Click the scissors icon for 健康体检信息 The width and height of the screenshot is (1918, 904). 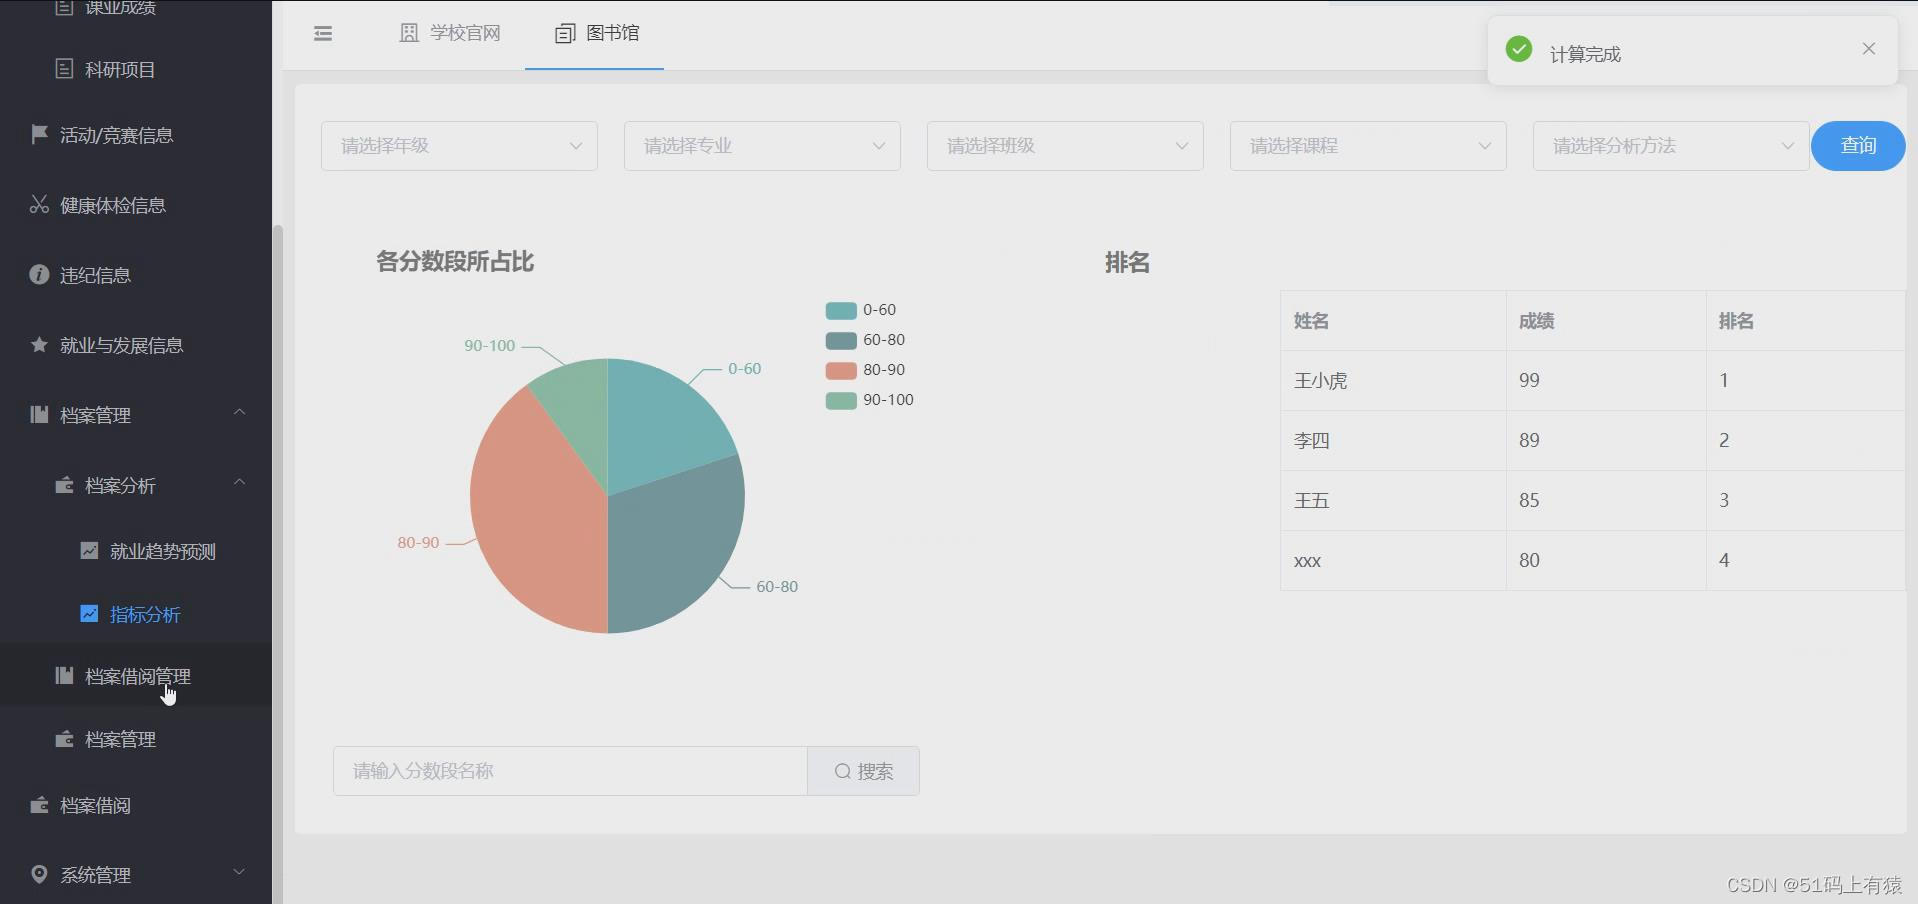pos(39,204)
